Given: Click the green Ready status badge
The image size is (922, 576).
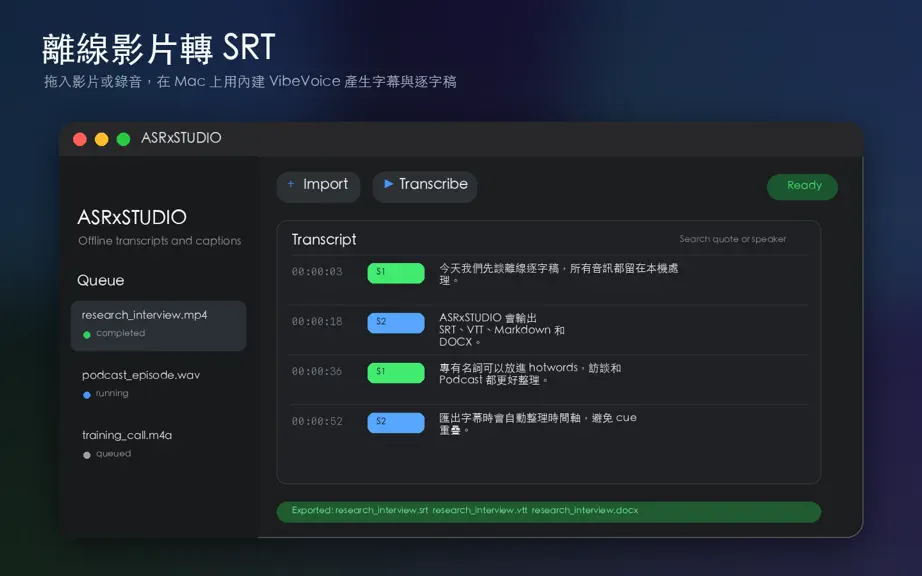Looking at the screenshot, I should pos(802,186).
